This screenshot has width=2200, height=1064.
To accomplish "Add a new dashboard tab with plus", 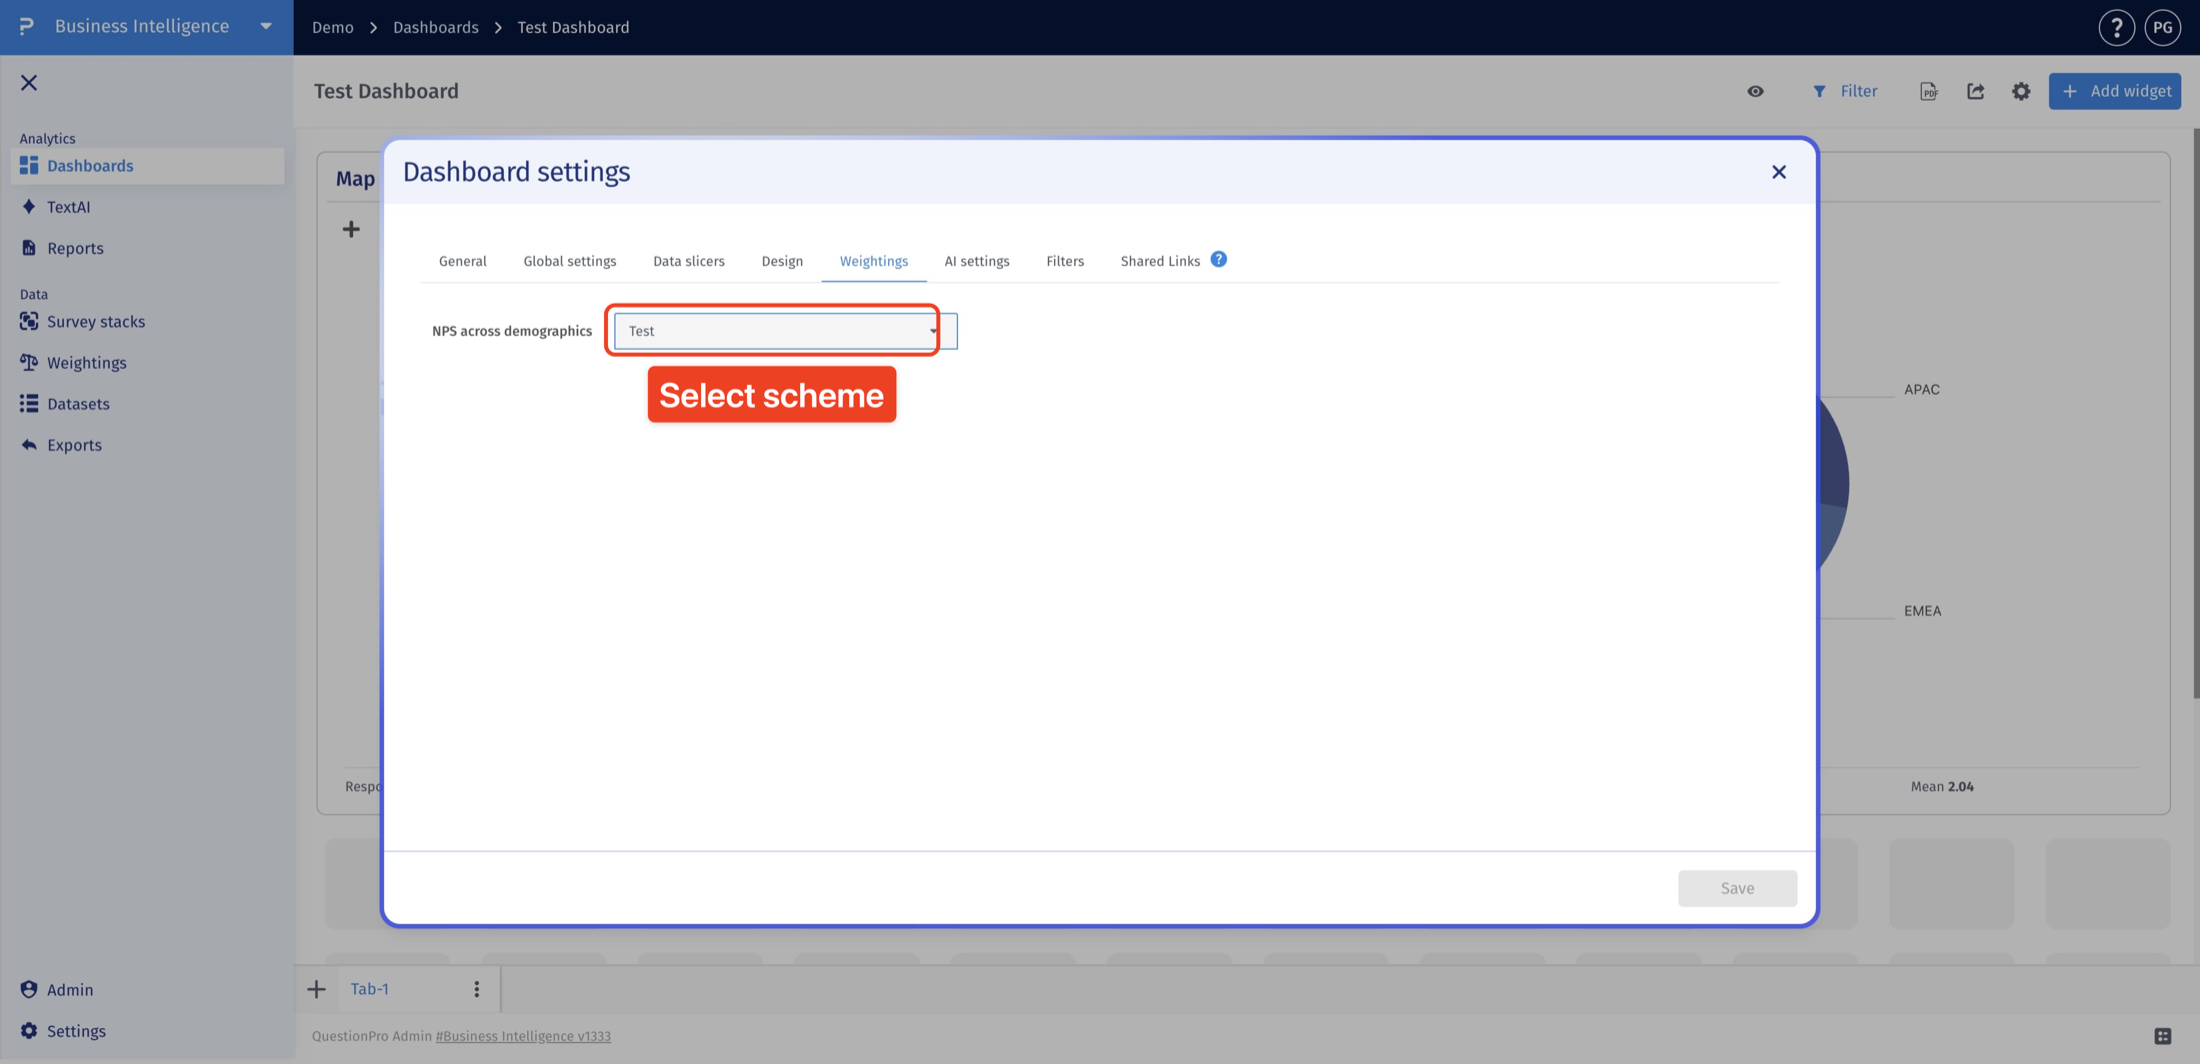I will tap(316, 989).
